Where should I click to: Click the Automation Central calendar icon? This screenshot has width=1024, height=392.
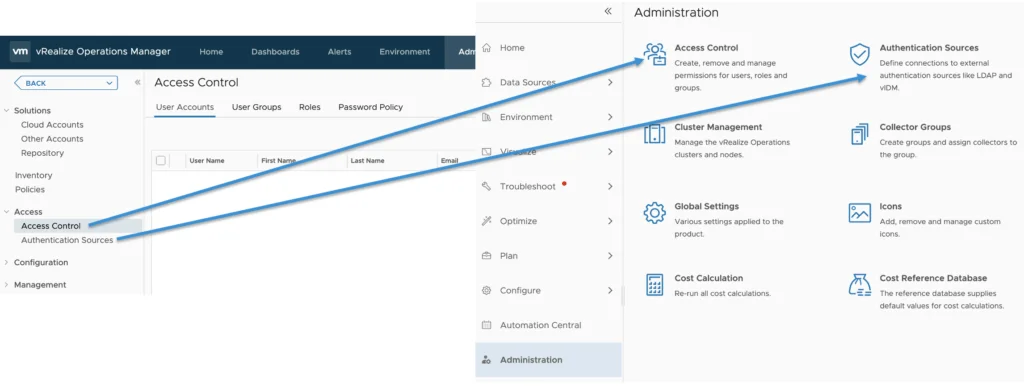[486, 325]
